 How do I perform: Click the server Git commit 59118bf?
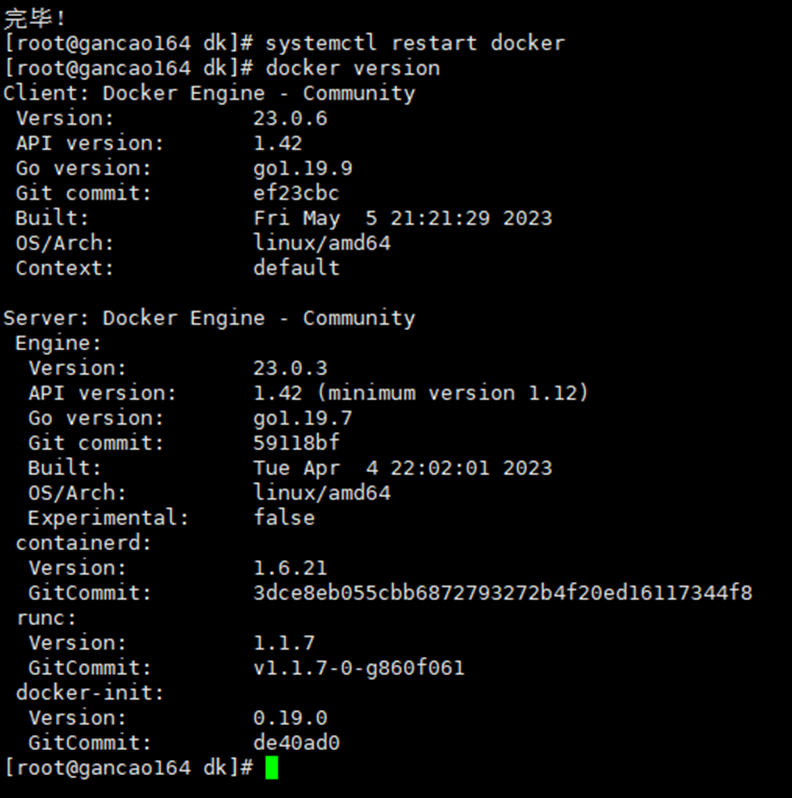coord(296,443)
